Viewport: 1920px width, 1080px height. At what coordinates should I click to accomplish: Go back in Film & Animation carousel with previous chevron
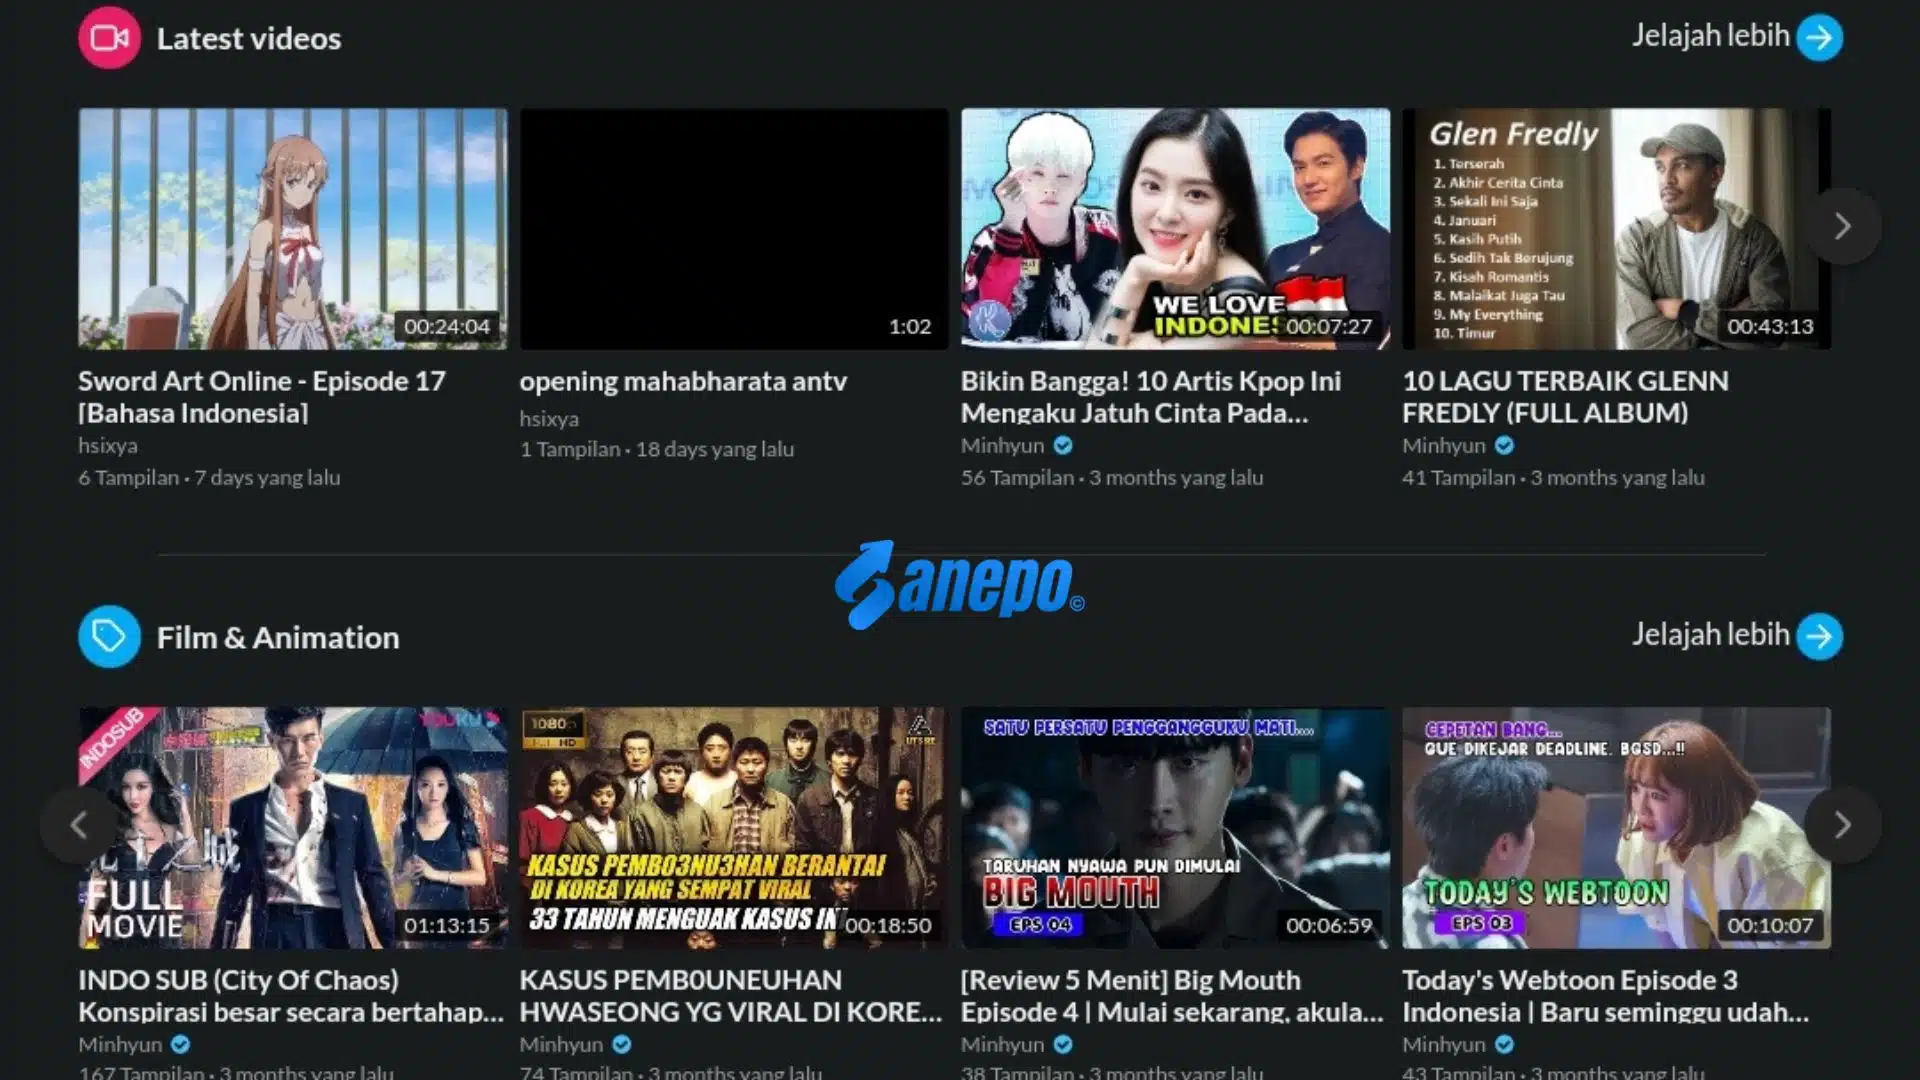tap(78, 825)
